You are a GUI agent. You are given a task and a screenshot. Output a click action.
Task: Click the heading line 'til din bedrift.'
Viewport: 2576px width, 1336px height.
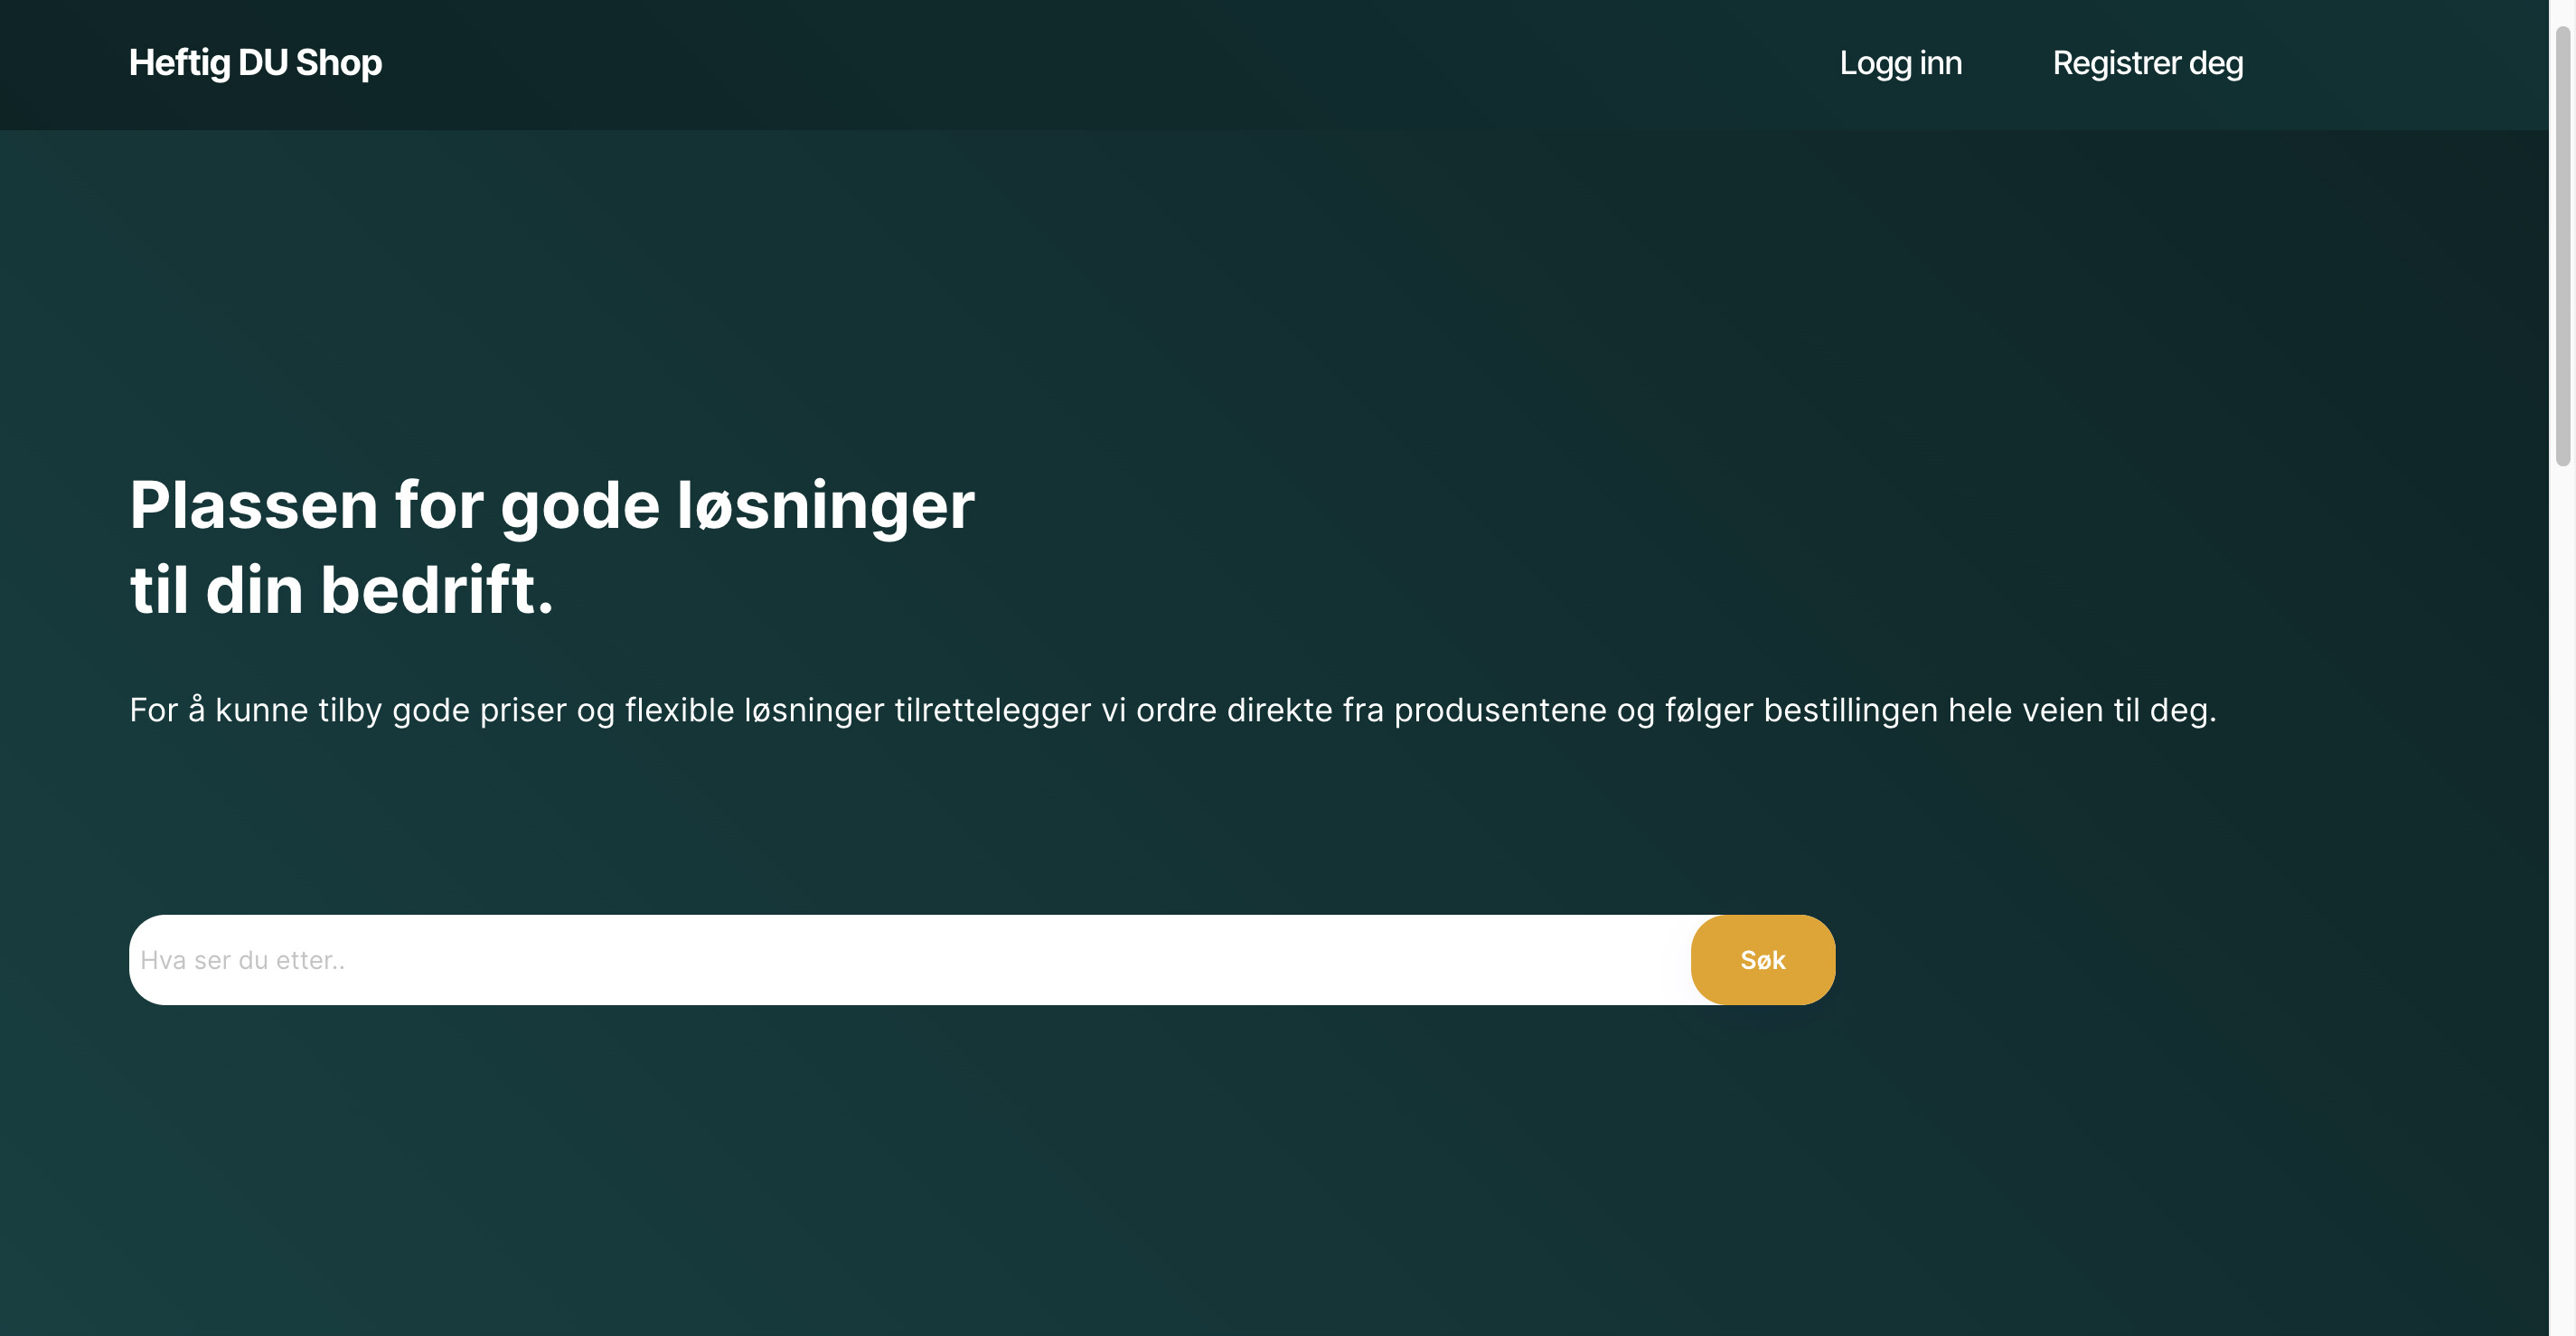341,590
